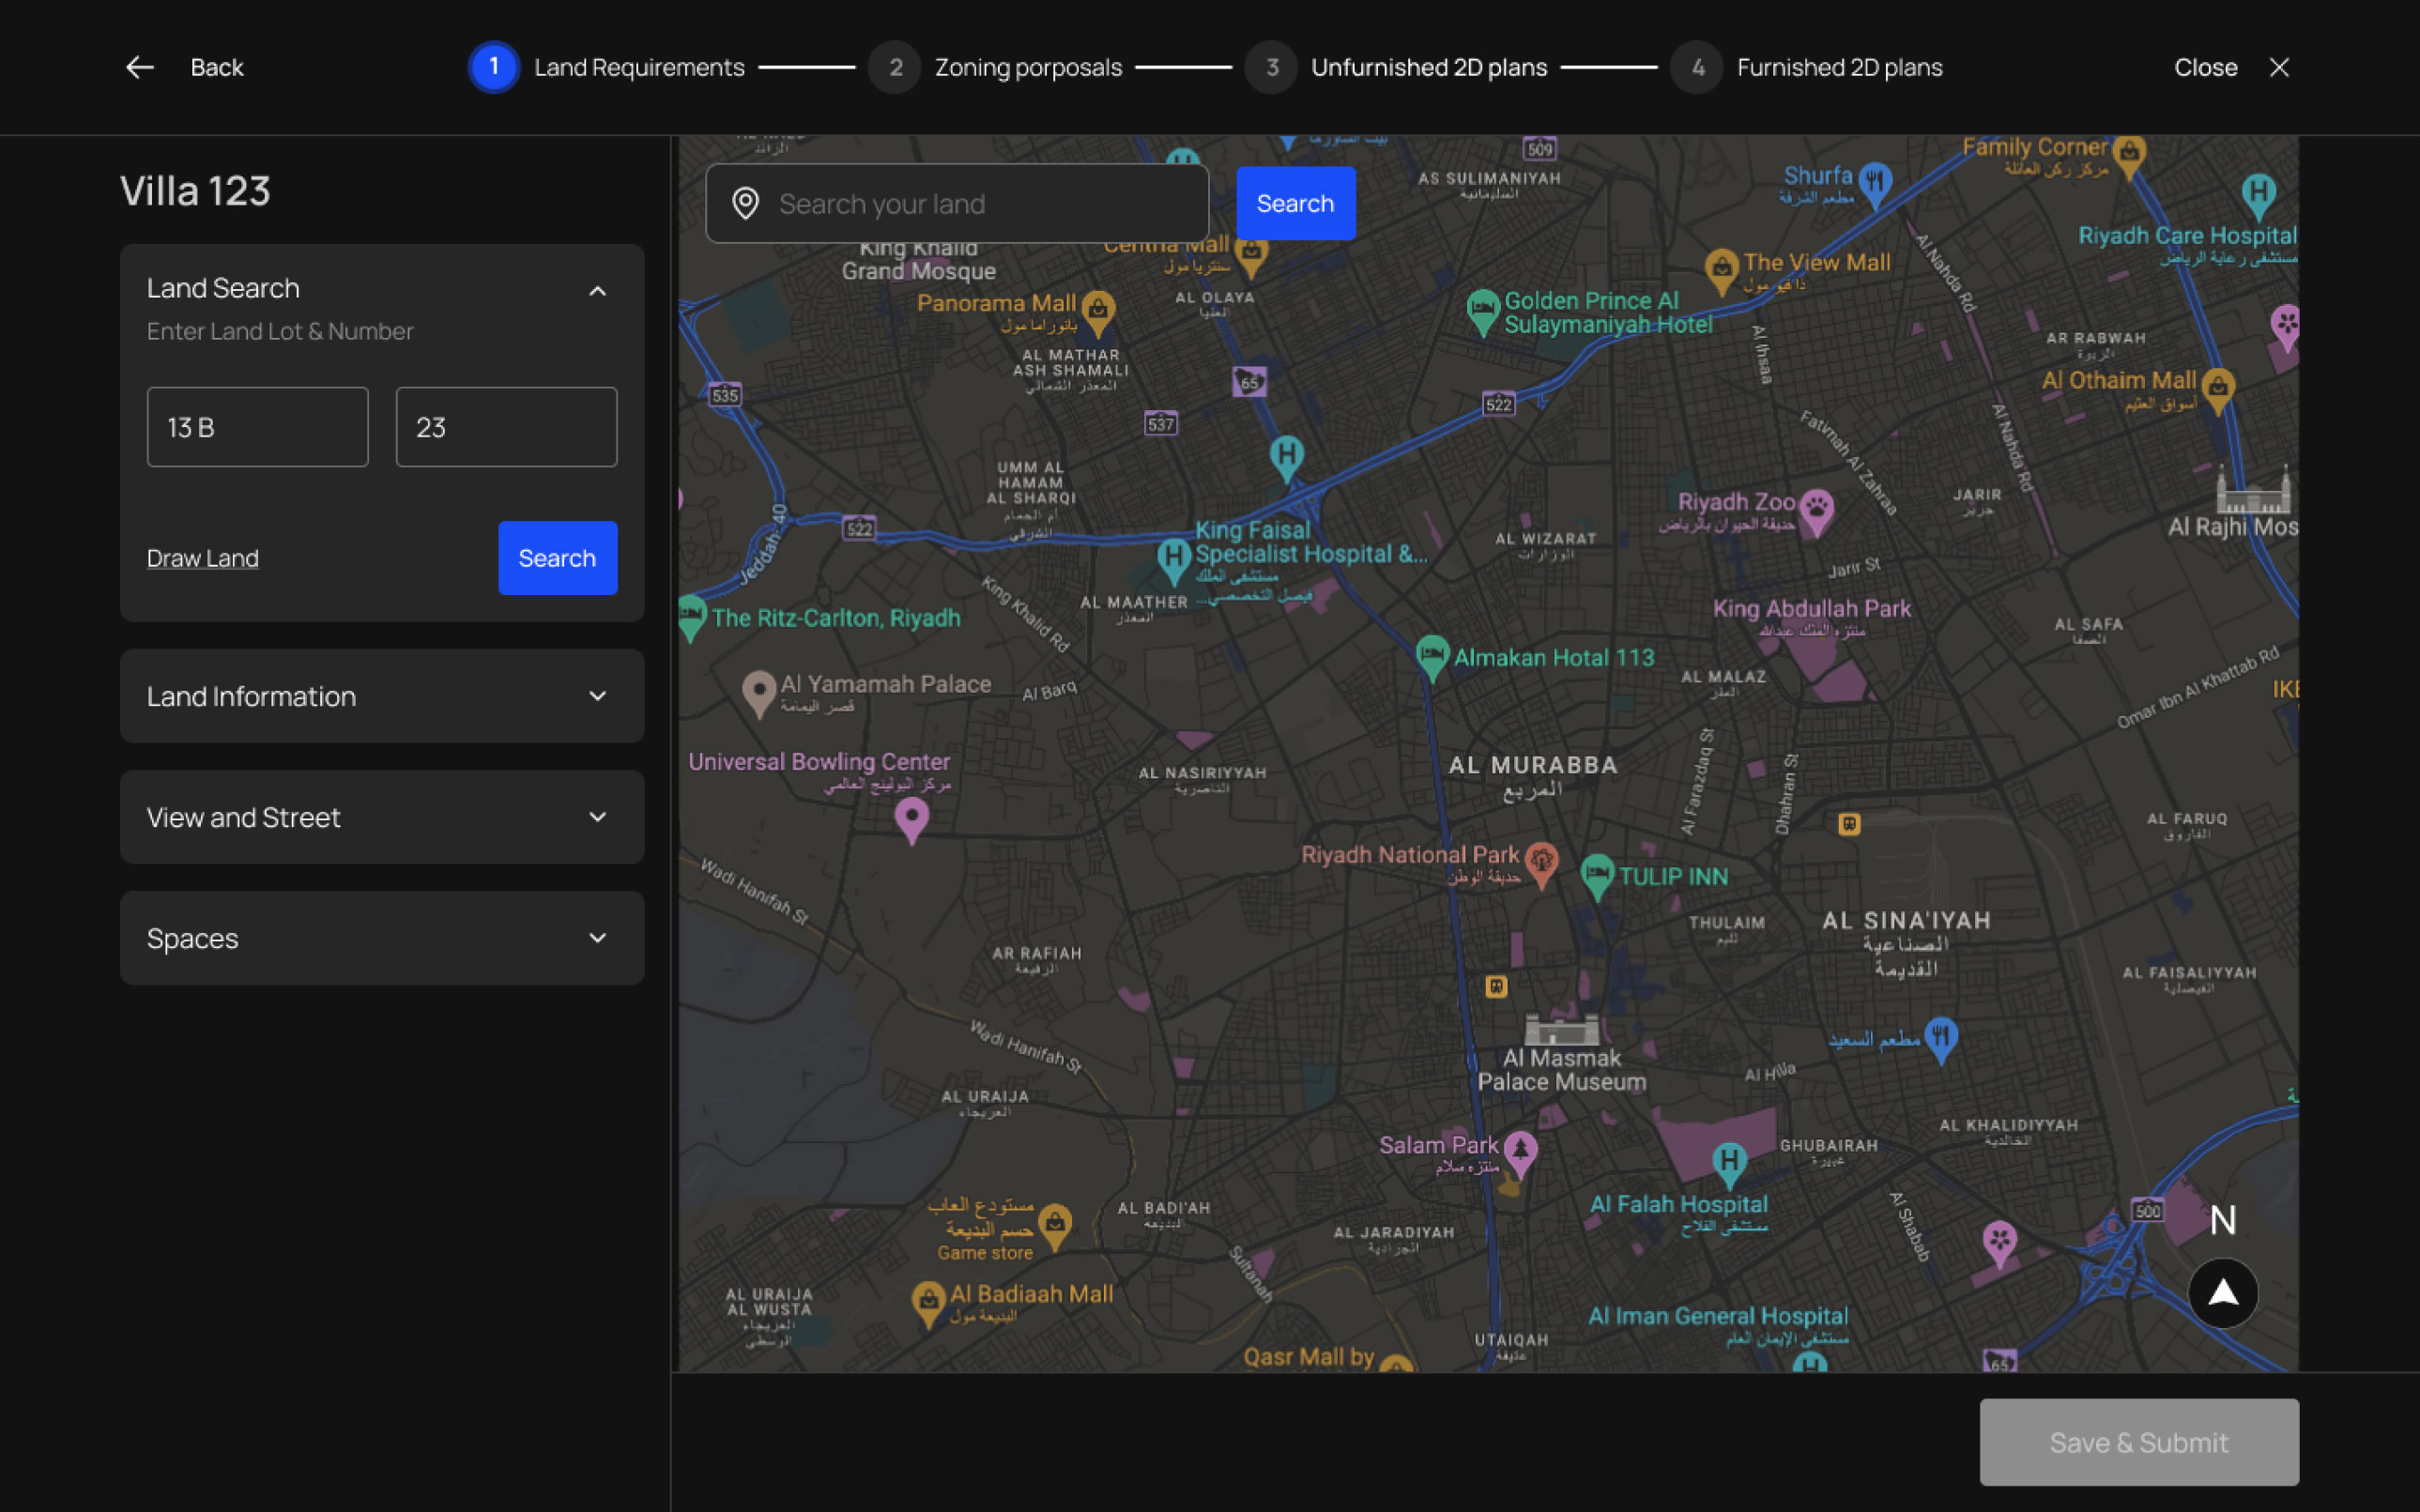Click the north compass arrow button
This screenshot has height=1512, width=2420.
point(2222,1293)
